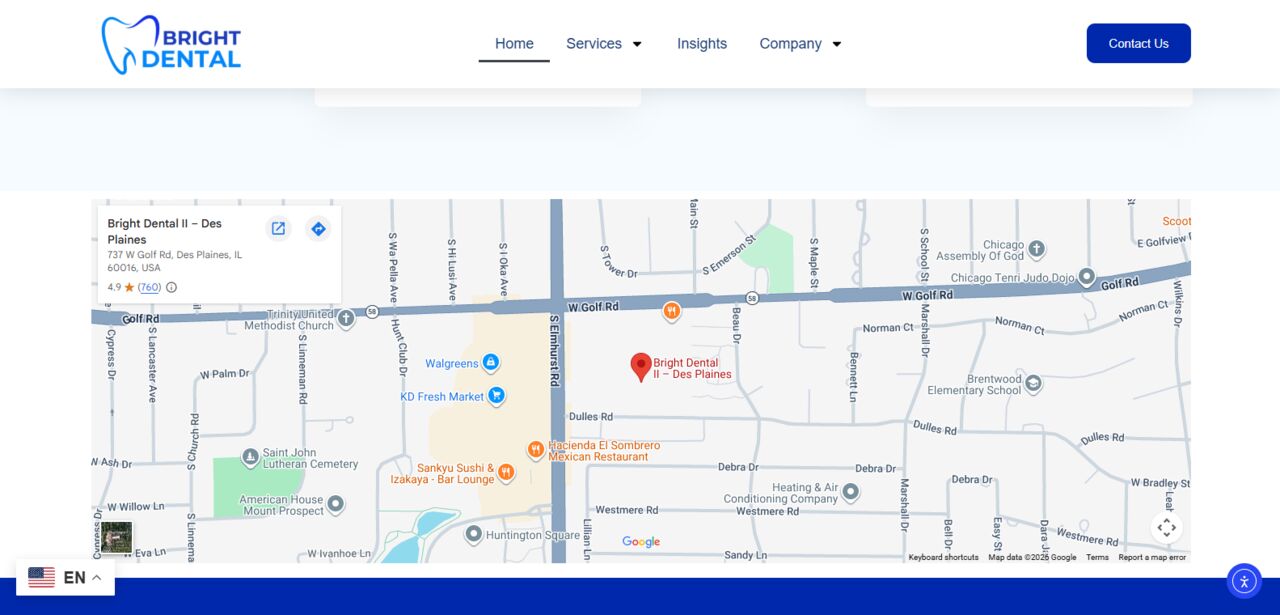Expand the Services dropdown arrow
1280x615 pixels.
(637, 44)
